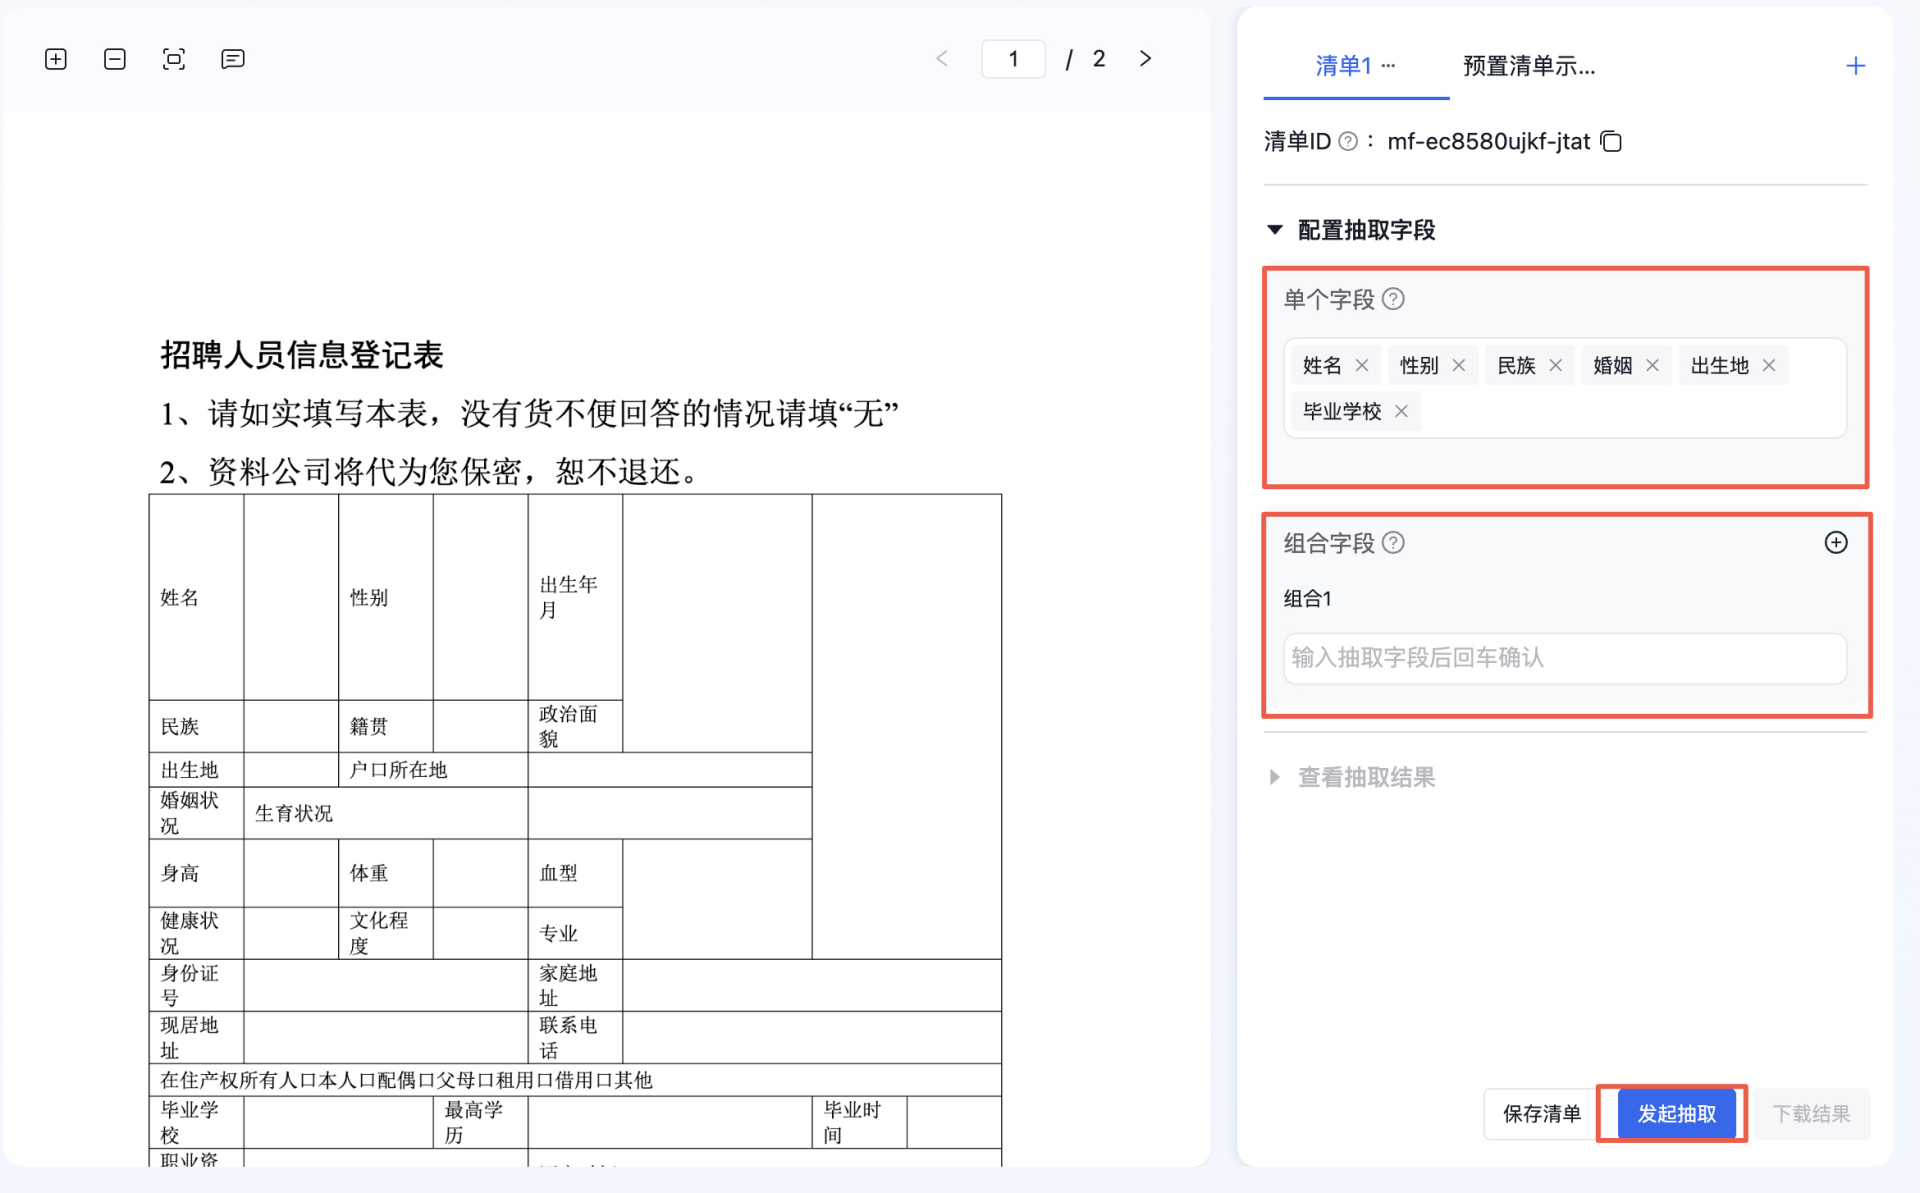1920x1193 pixels.
Task: Click the 身高 table cell
Action: (x=196, y=873)
